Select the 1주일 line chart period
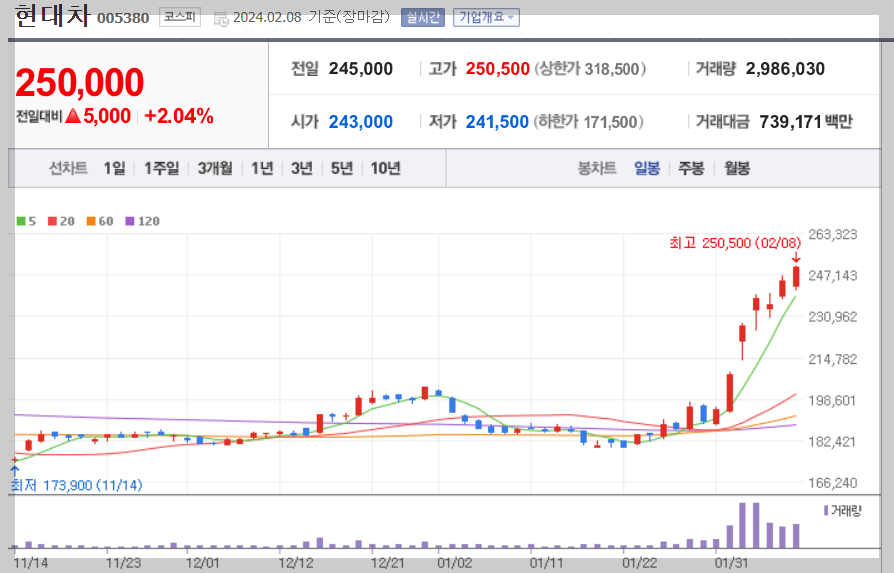 pos(161,168)
